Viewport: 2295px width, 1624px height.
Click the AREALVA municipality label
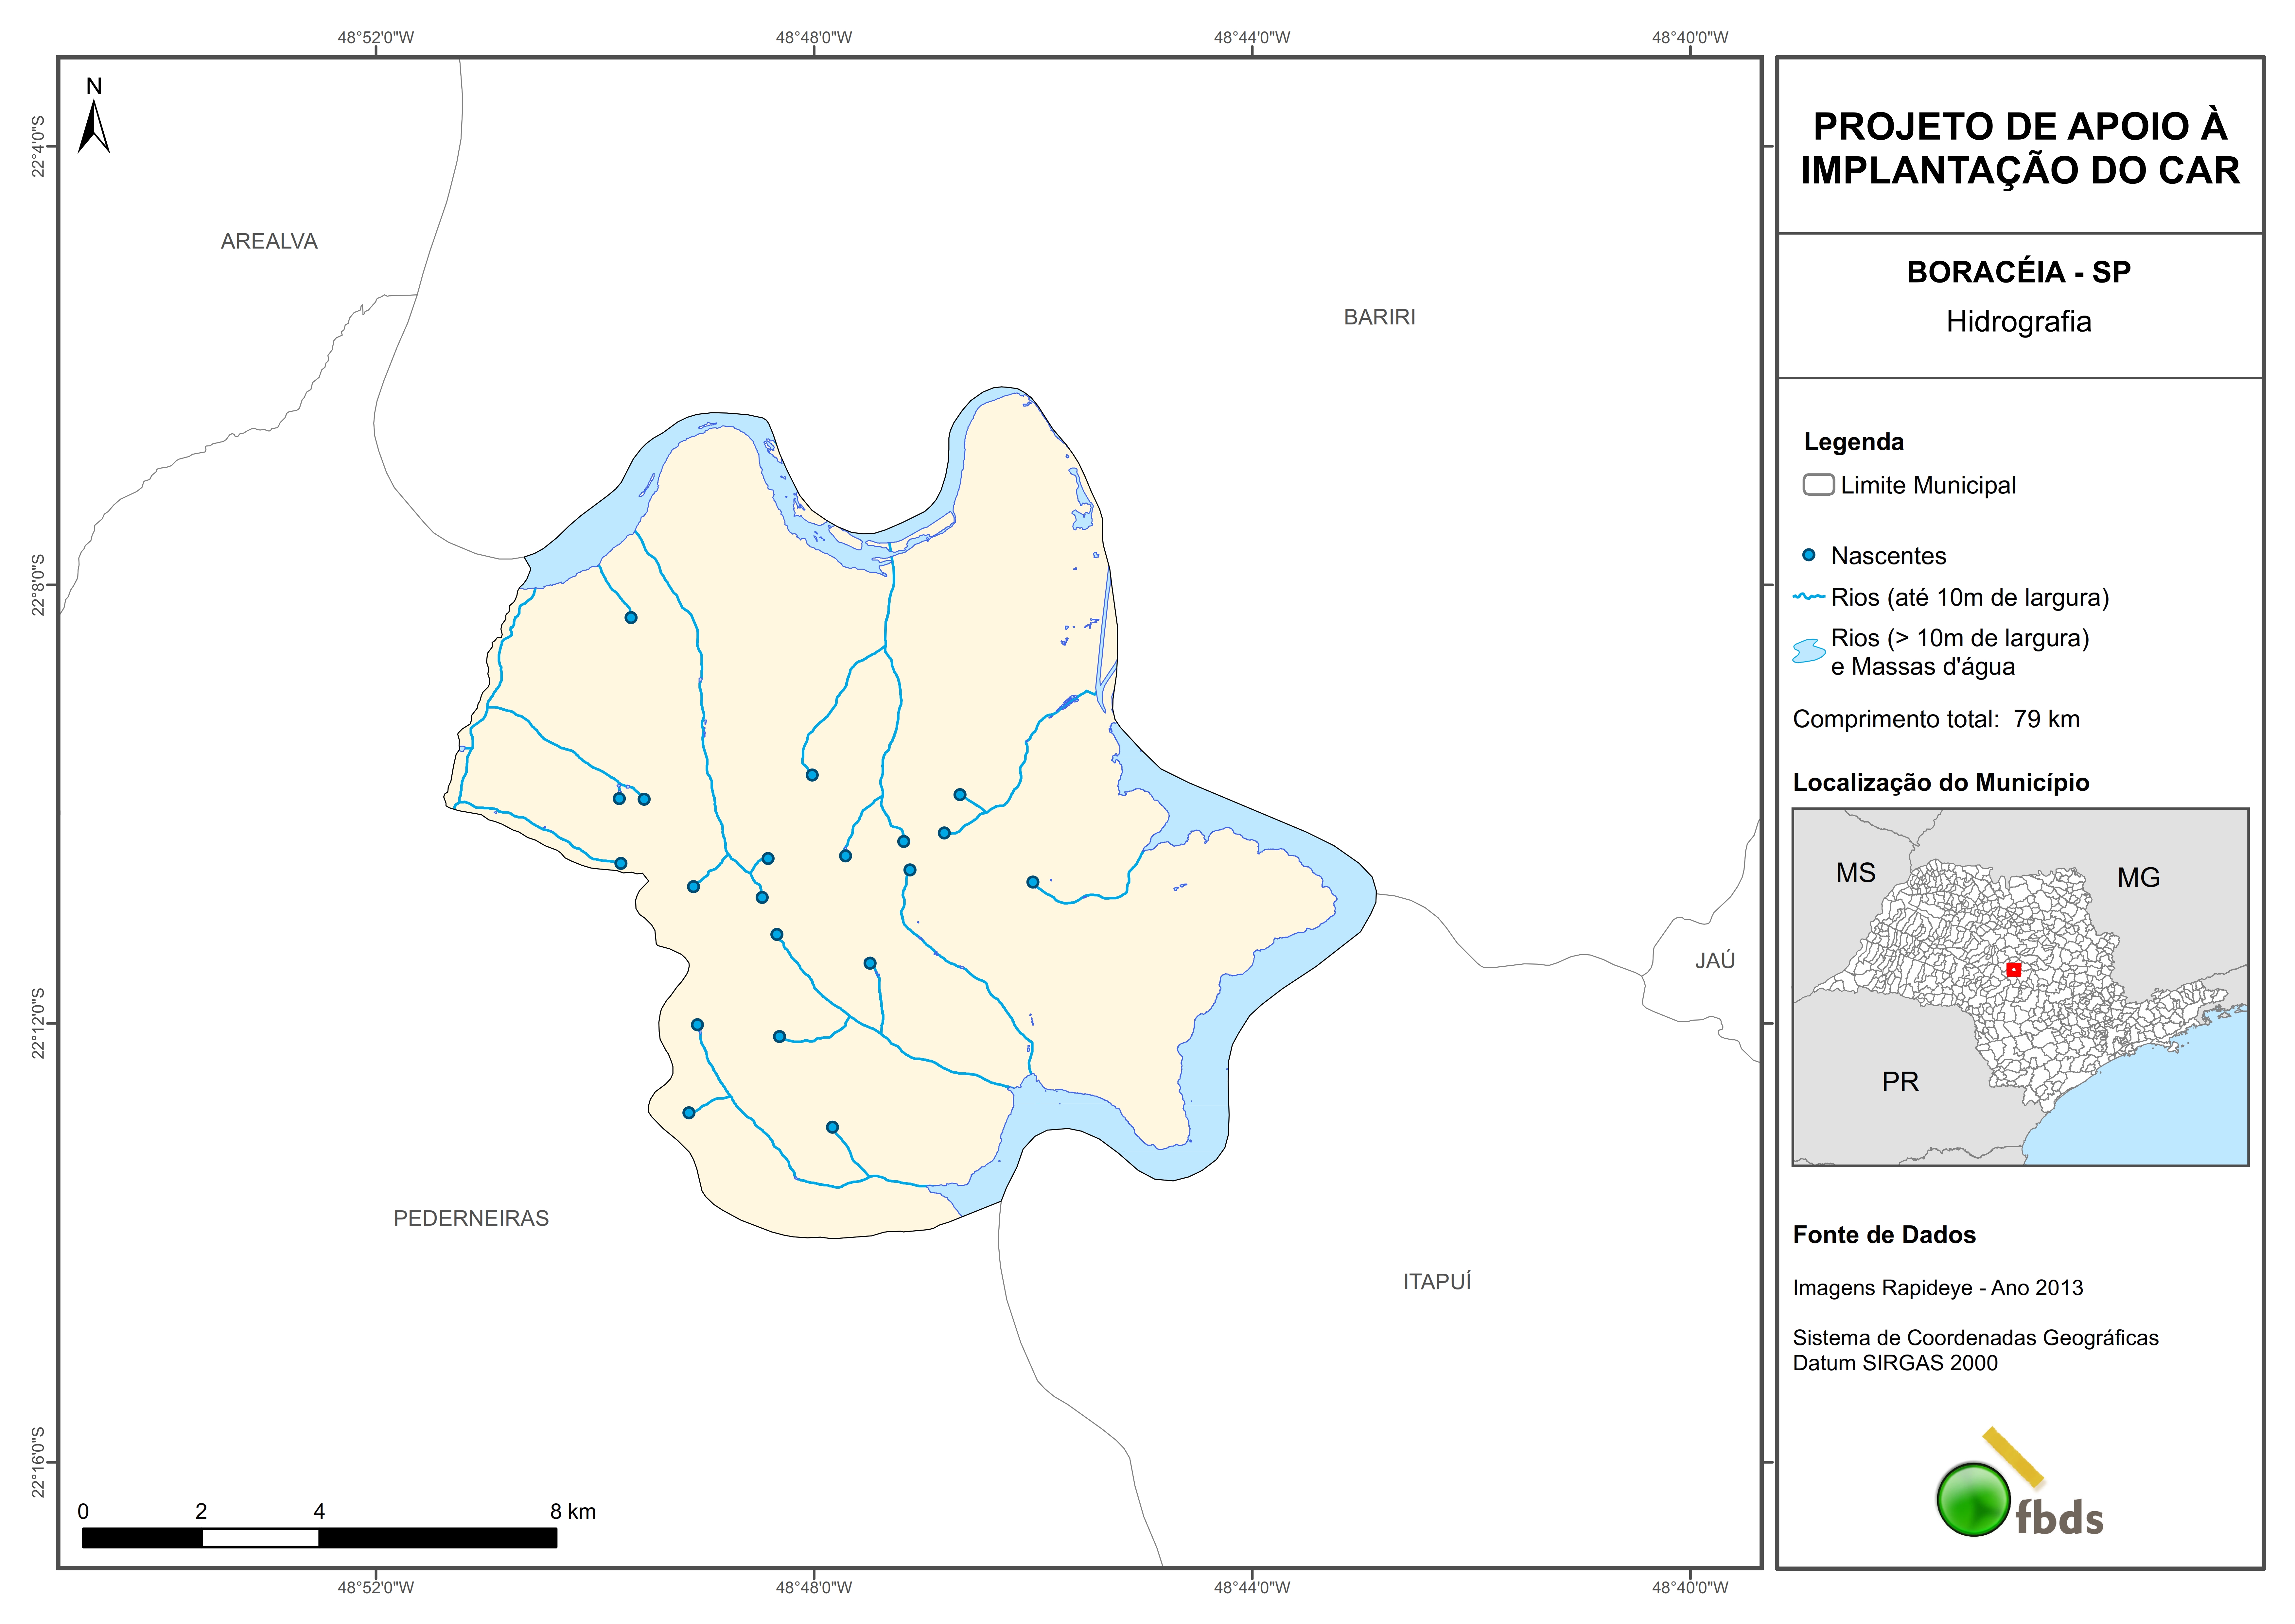pyautogui.click(x=269, y=241)
